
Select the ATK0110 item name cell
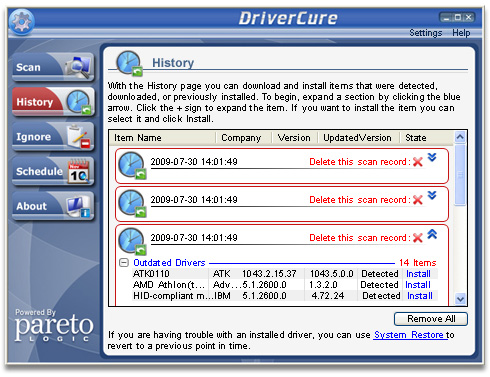tap(151, 274)
